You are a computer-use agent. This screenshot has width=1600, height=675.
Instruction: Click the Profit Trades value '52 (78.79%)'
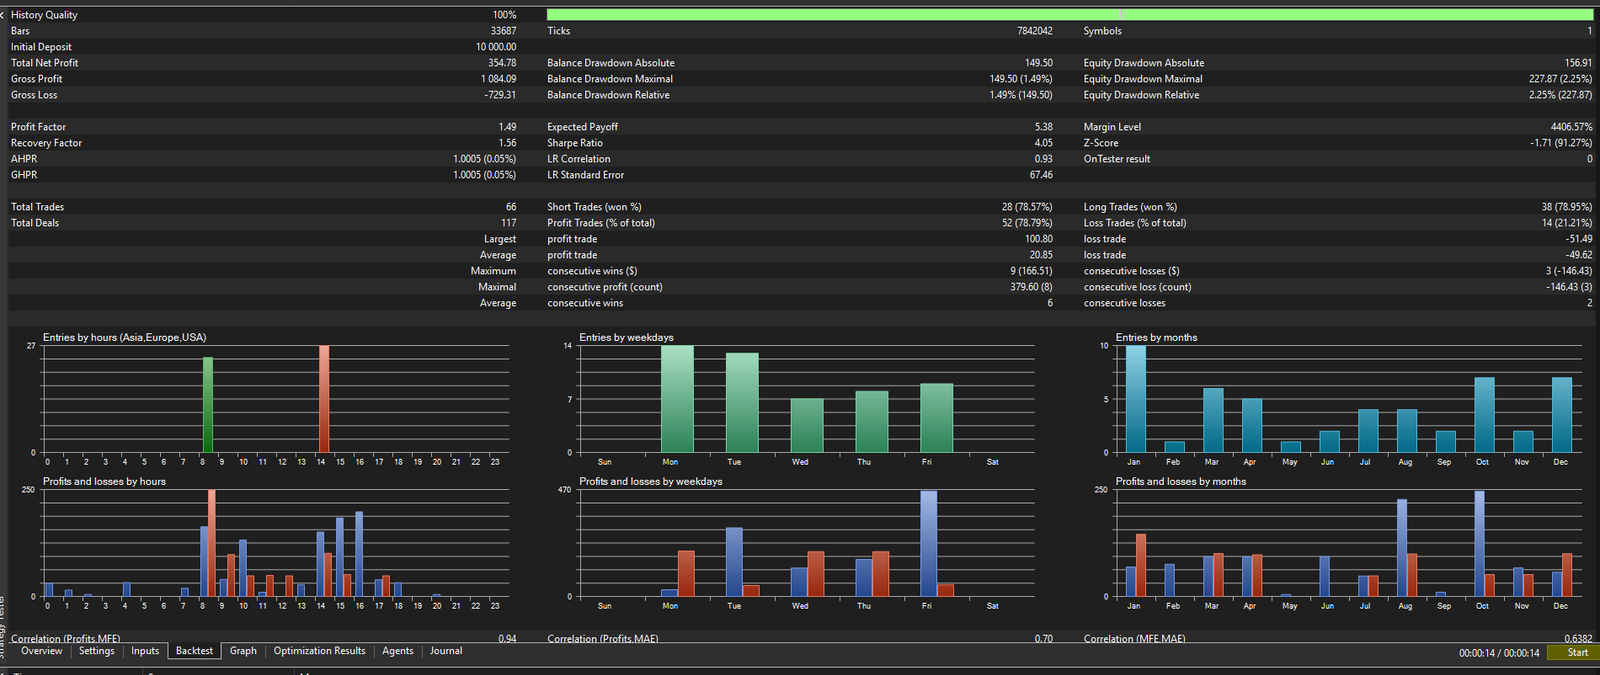point(1027,223)
